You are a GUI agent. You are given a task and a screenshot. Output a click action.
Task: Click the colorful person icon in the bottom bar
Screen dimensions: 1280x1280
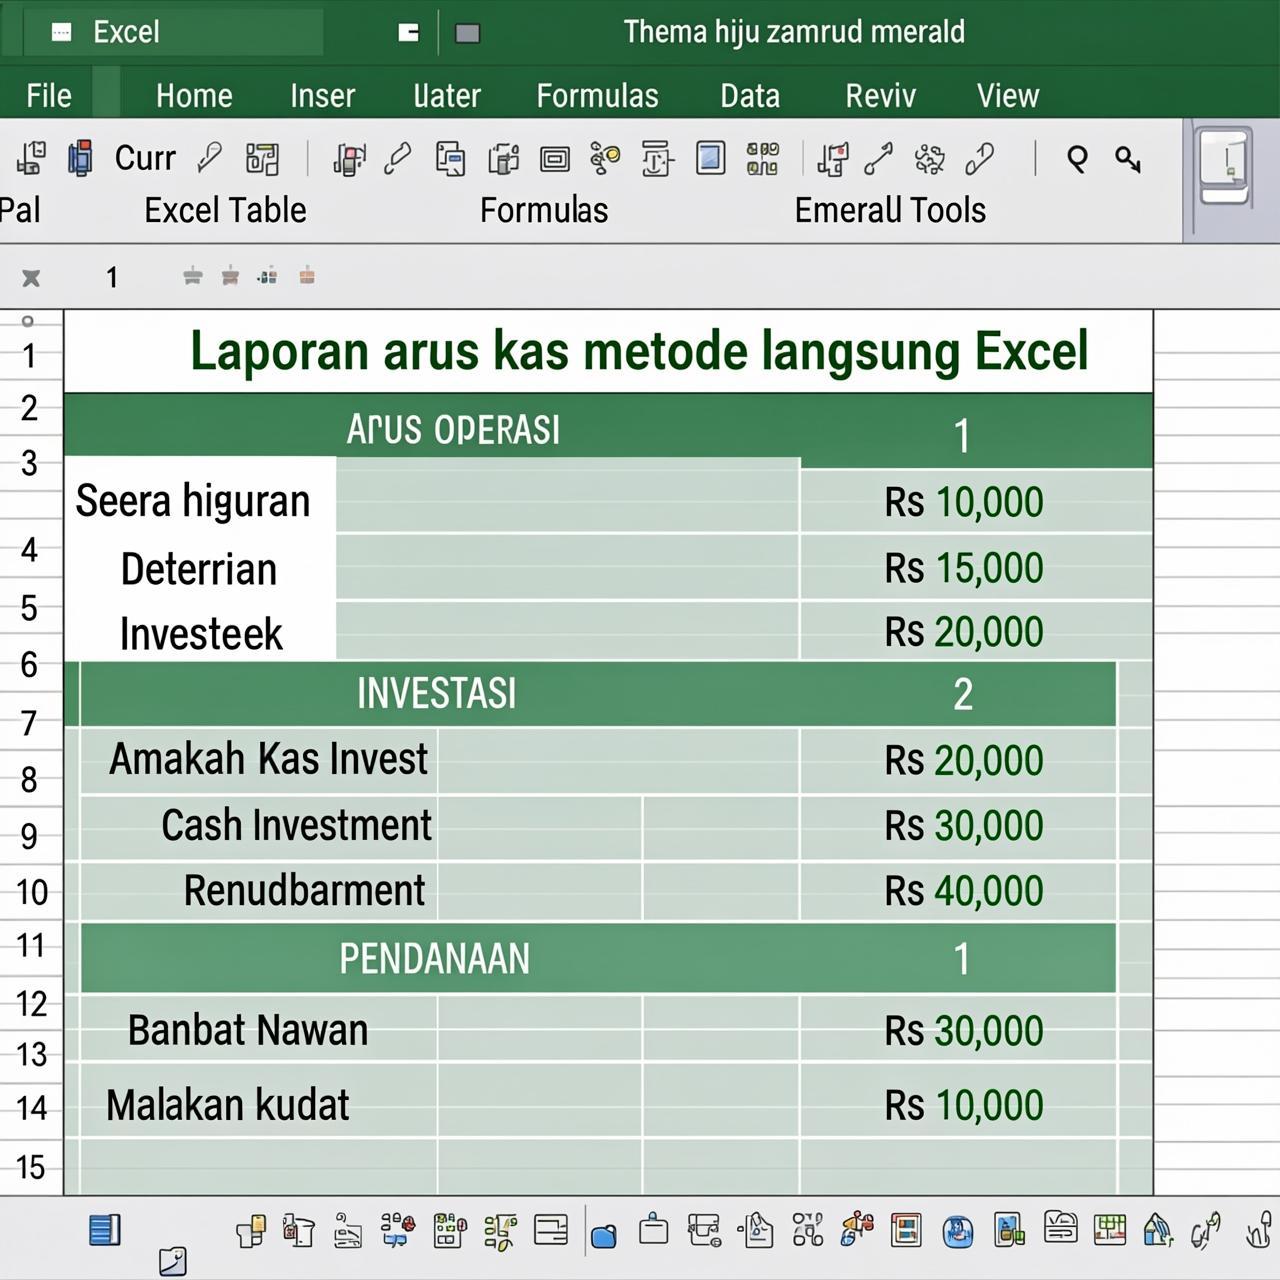pos(857,1229)
